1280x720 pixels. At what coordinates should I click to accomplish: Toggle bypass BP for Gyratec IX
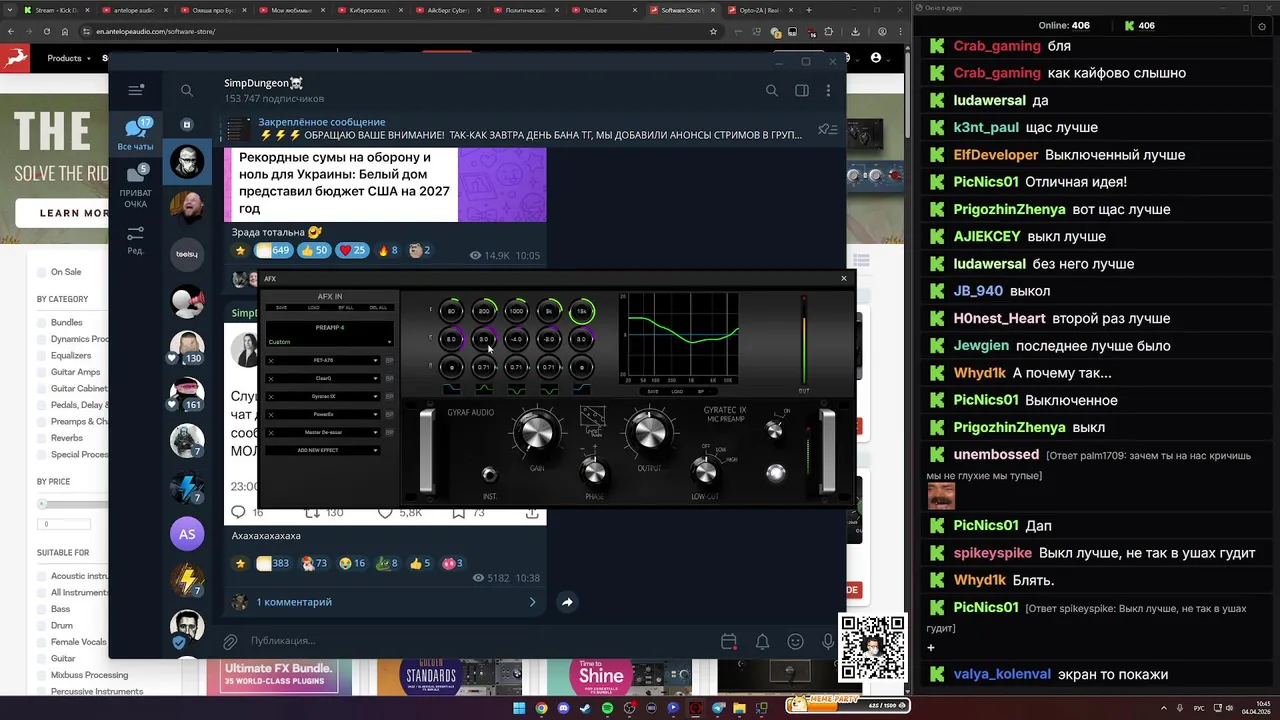click(389, 397)
